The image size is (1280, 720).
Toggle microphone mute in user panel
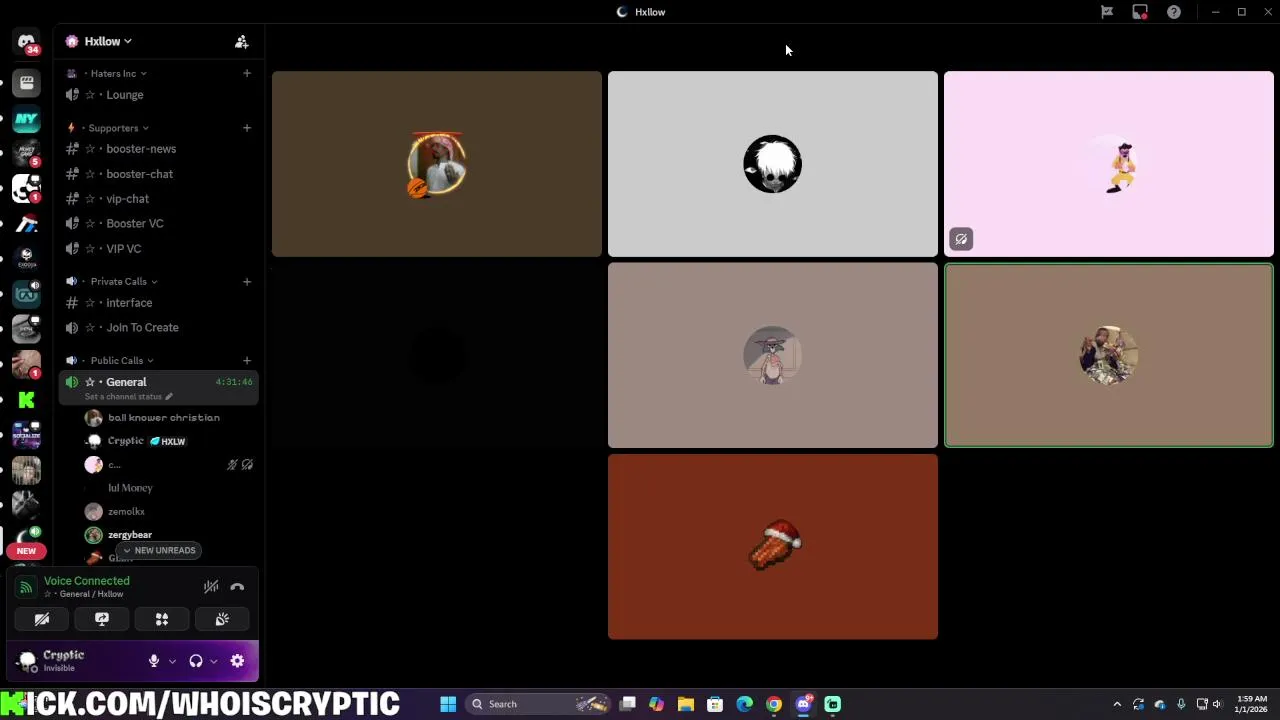pos(154,661)
